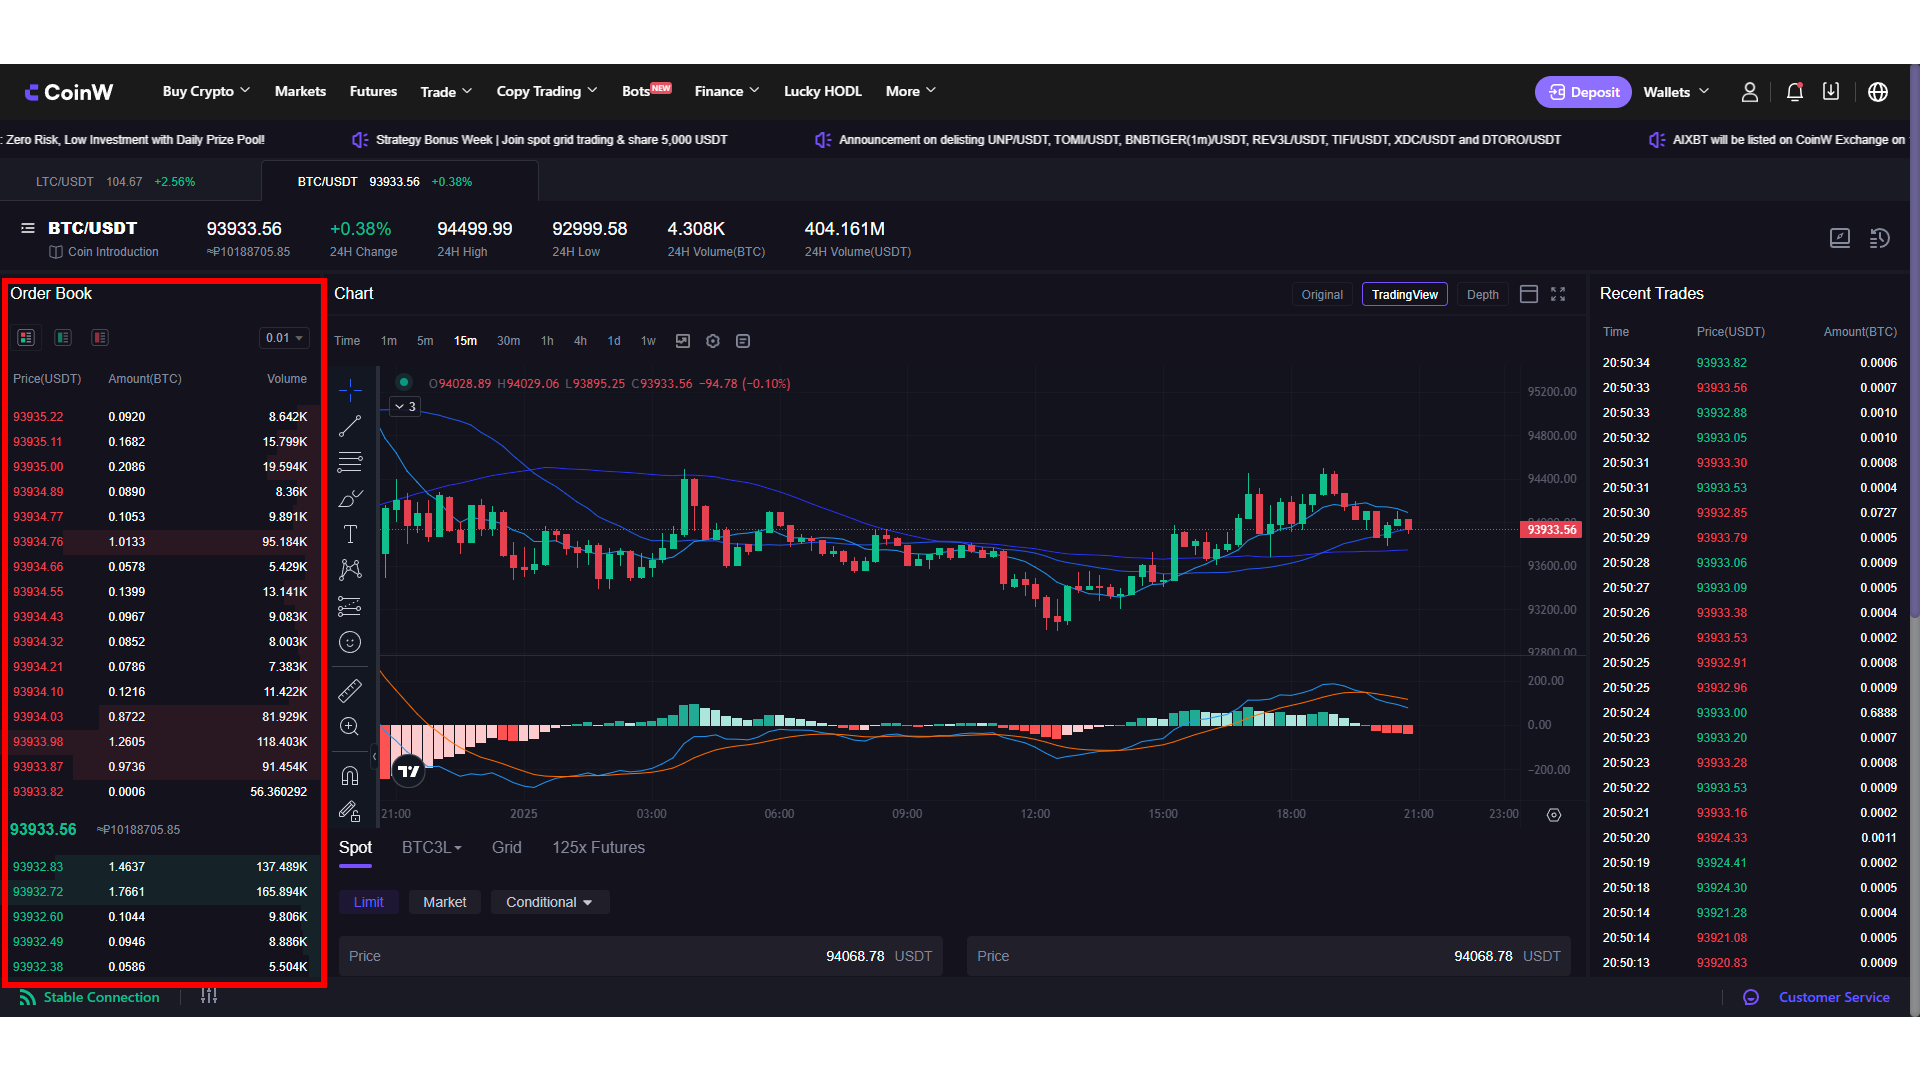This screenshot has height=1080, width=1920.
Task: Toggle magnet mode on the chart
Action: (350, 775)
